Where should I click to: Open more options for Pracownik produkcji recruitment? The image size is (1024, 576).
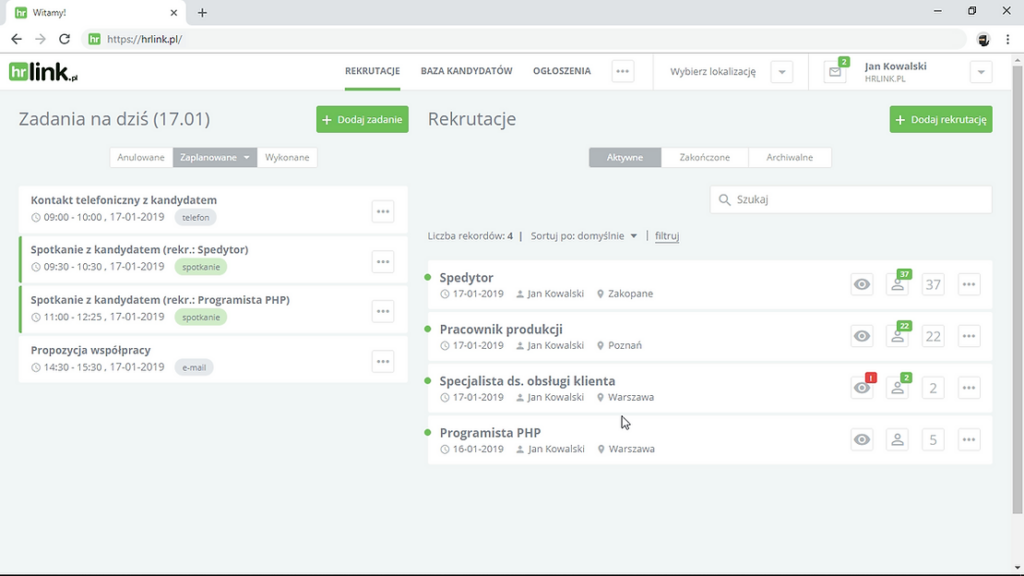[x=969, y=336]
